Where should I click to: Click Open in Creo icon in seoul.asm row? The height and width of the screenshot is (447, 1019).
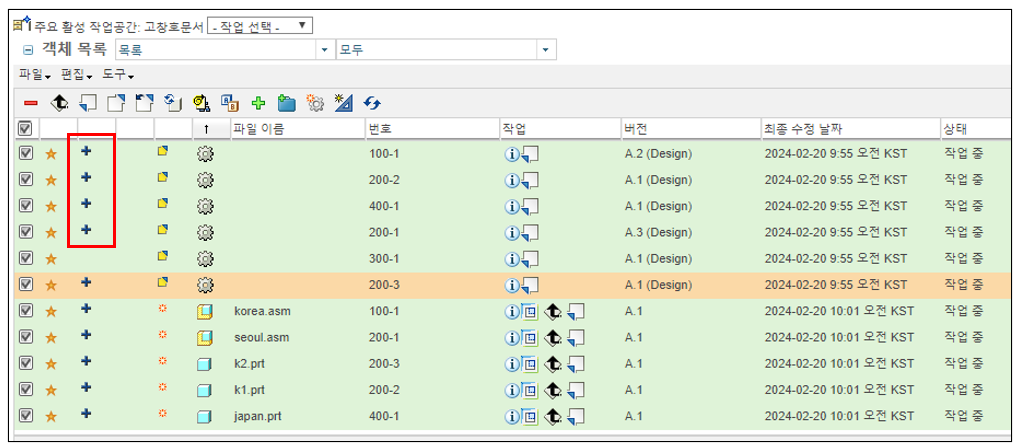[x=552, y=338]
